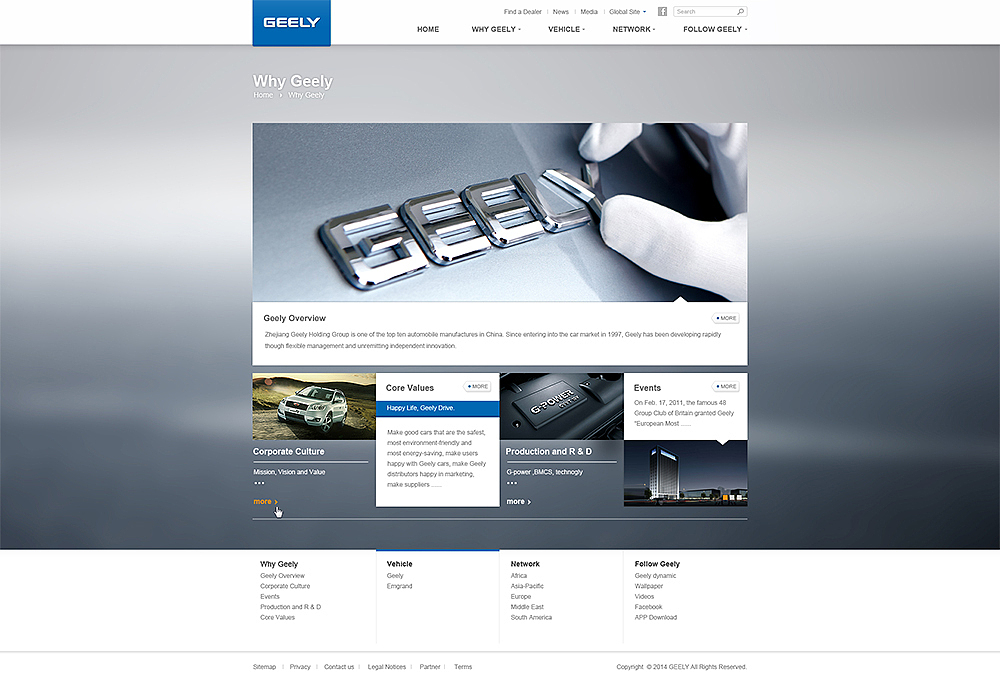Viewport: 1000px width, 691px height.
Task: Open the Legal Notices link
Action: tap(386, 667)
